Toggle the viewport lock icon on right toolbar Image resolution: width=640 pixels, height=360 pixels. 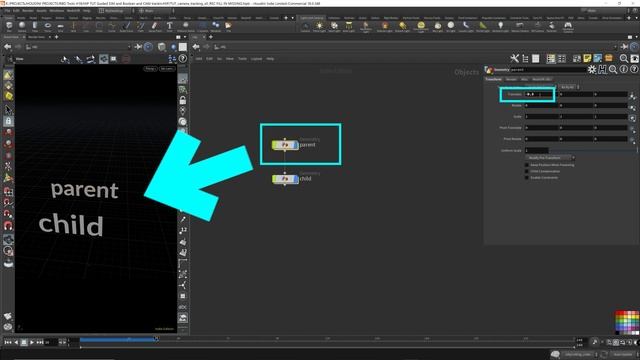coord(183,100)
